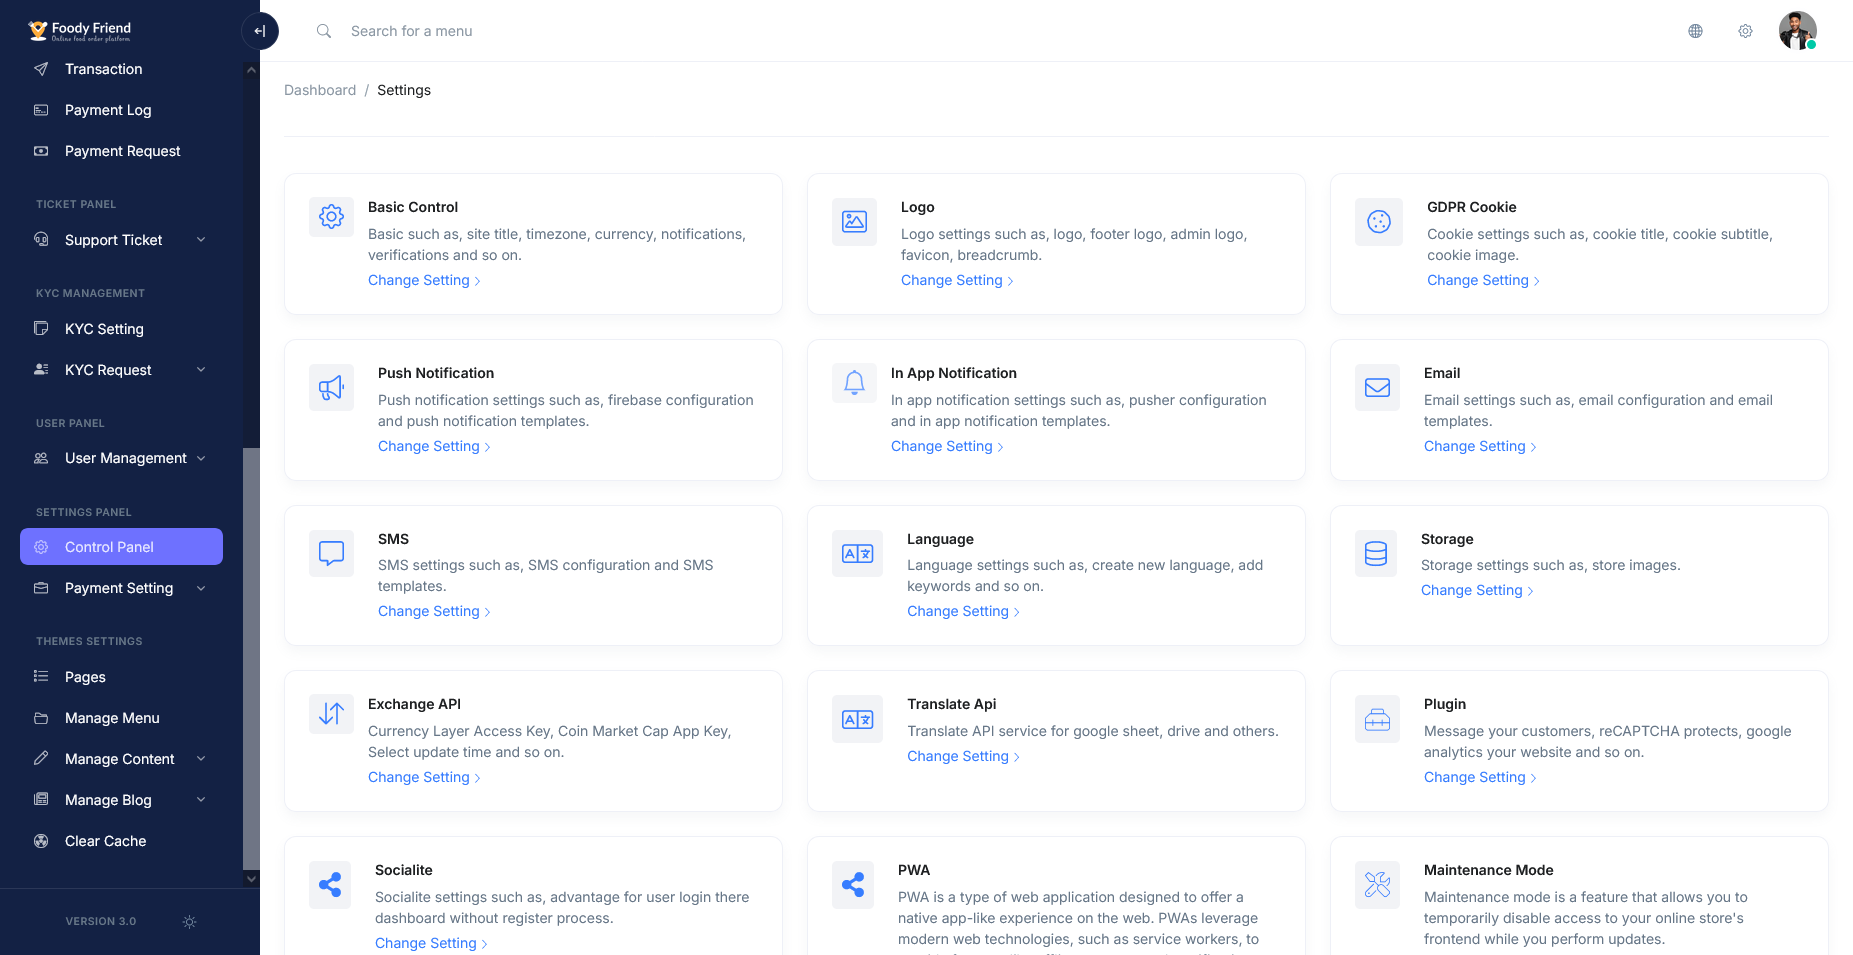Expand the Manage Content menu
The height and width of the screenshot is (955, 1853).
121,759
